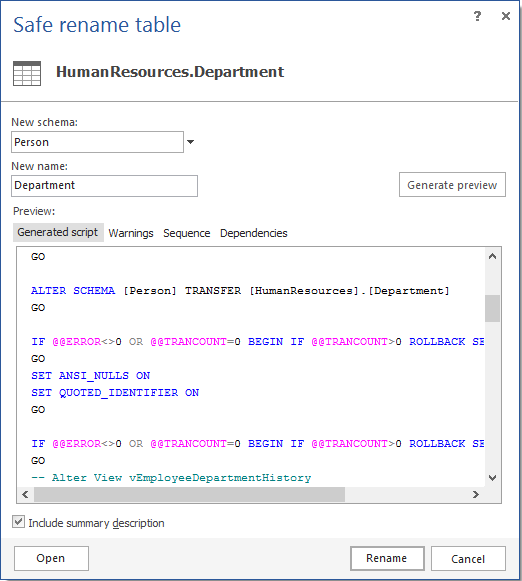The width and height of the screenshot is (522, 581).
Task: Click the scroll right arrow in preview
Action: (476, 494)
